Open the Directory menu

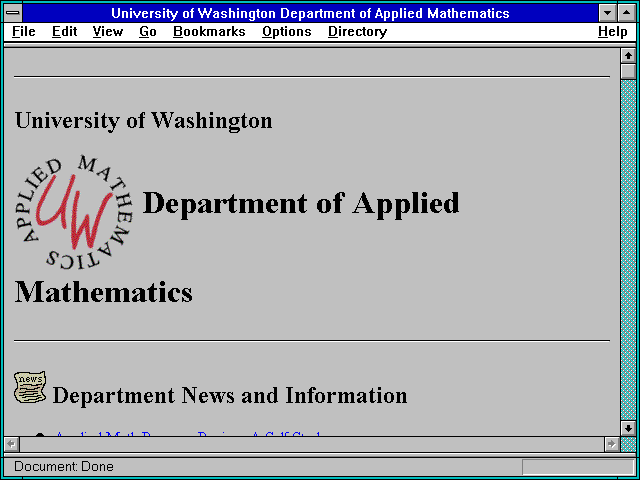358,32
